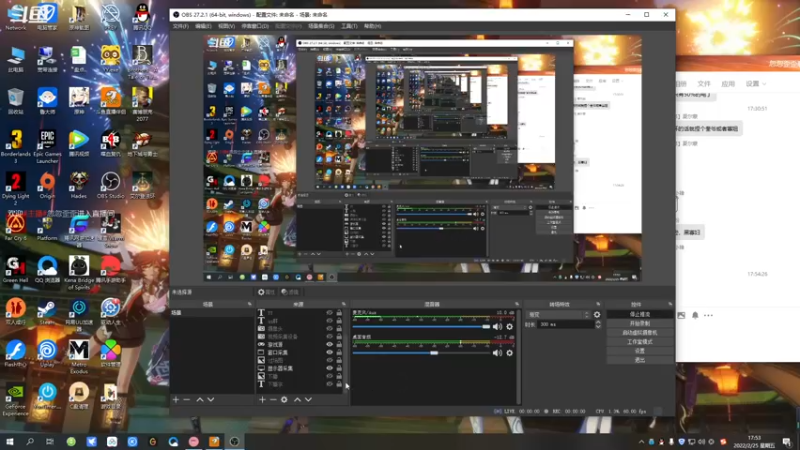Open Hades desktop shortcut
The width and height of the screenshot is (800, 450).
click(79, 186)
